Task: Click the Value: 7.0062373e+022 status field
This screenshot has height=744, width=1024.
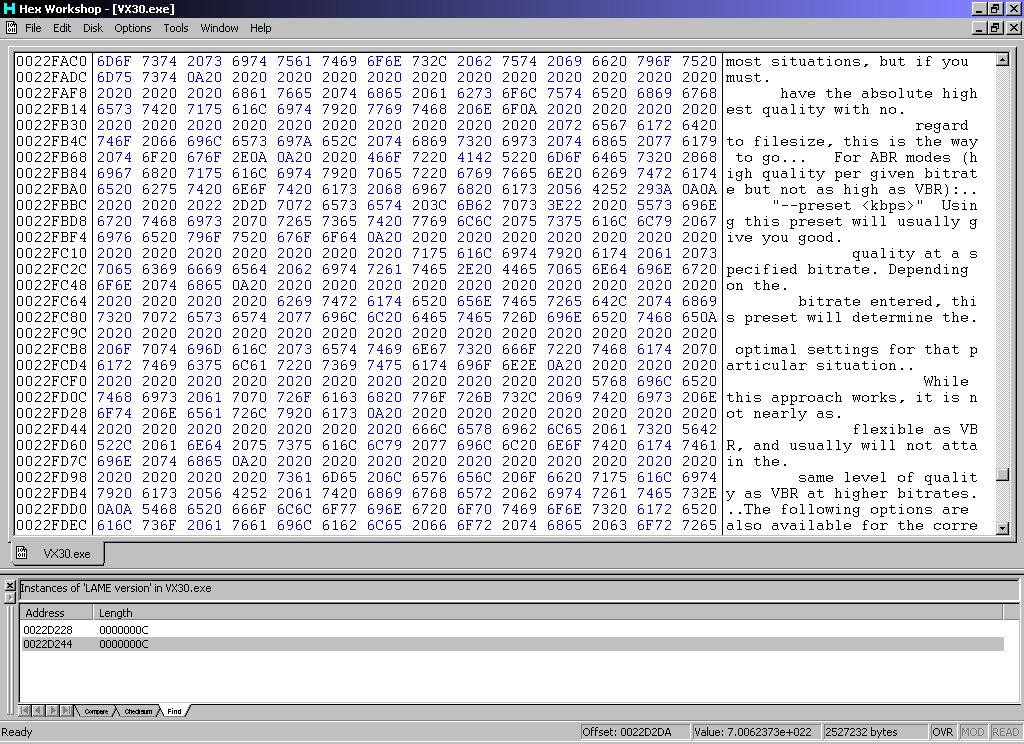Action: click(x=756, y=732)
